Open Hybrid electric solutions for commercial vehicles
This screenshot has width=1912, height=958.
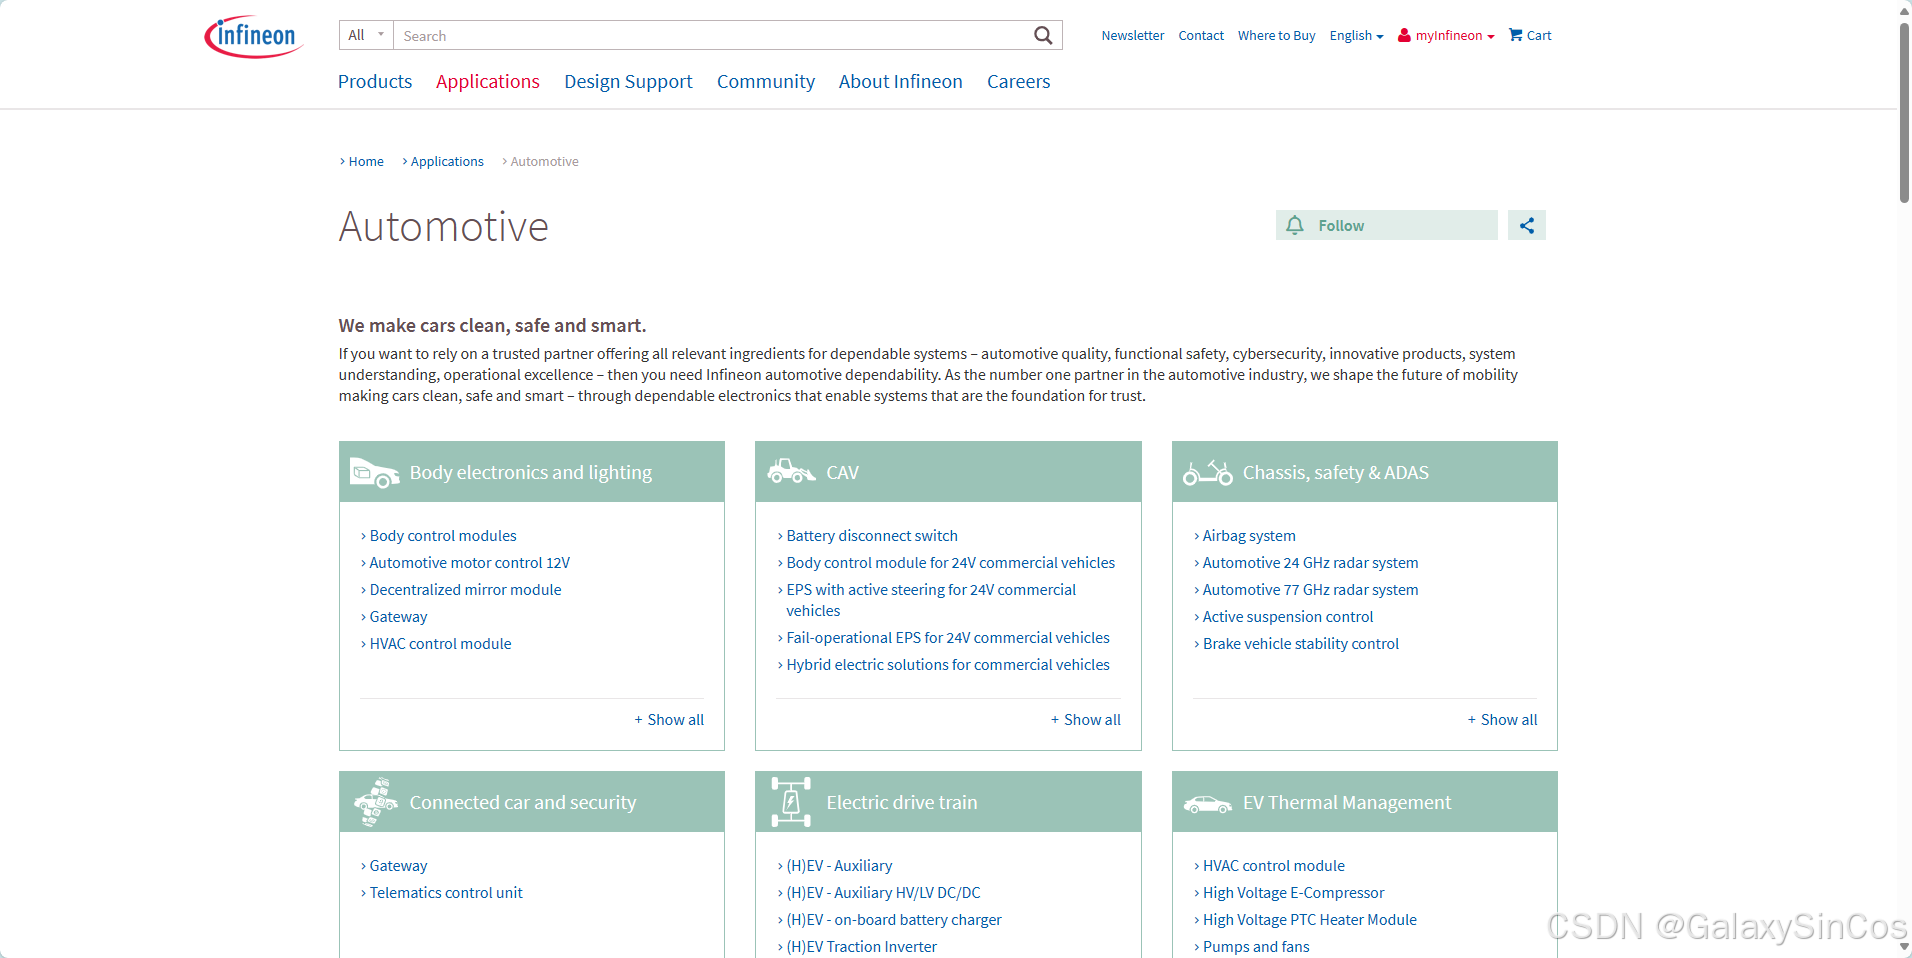tap(948, 665)
